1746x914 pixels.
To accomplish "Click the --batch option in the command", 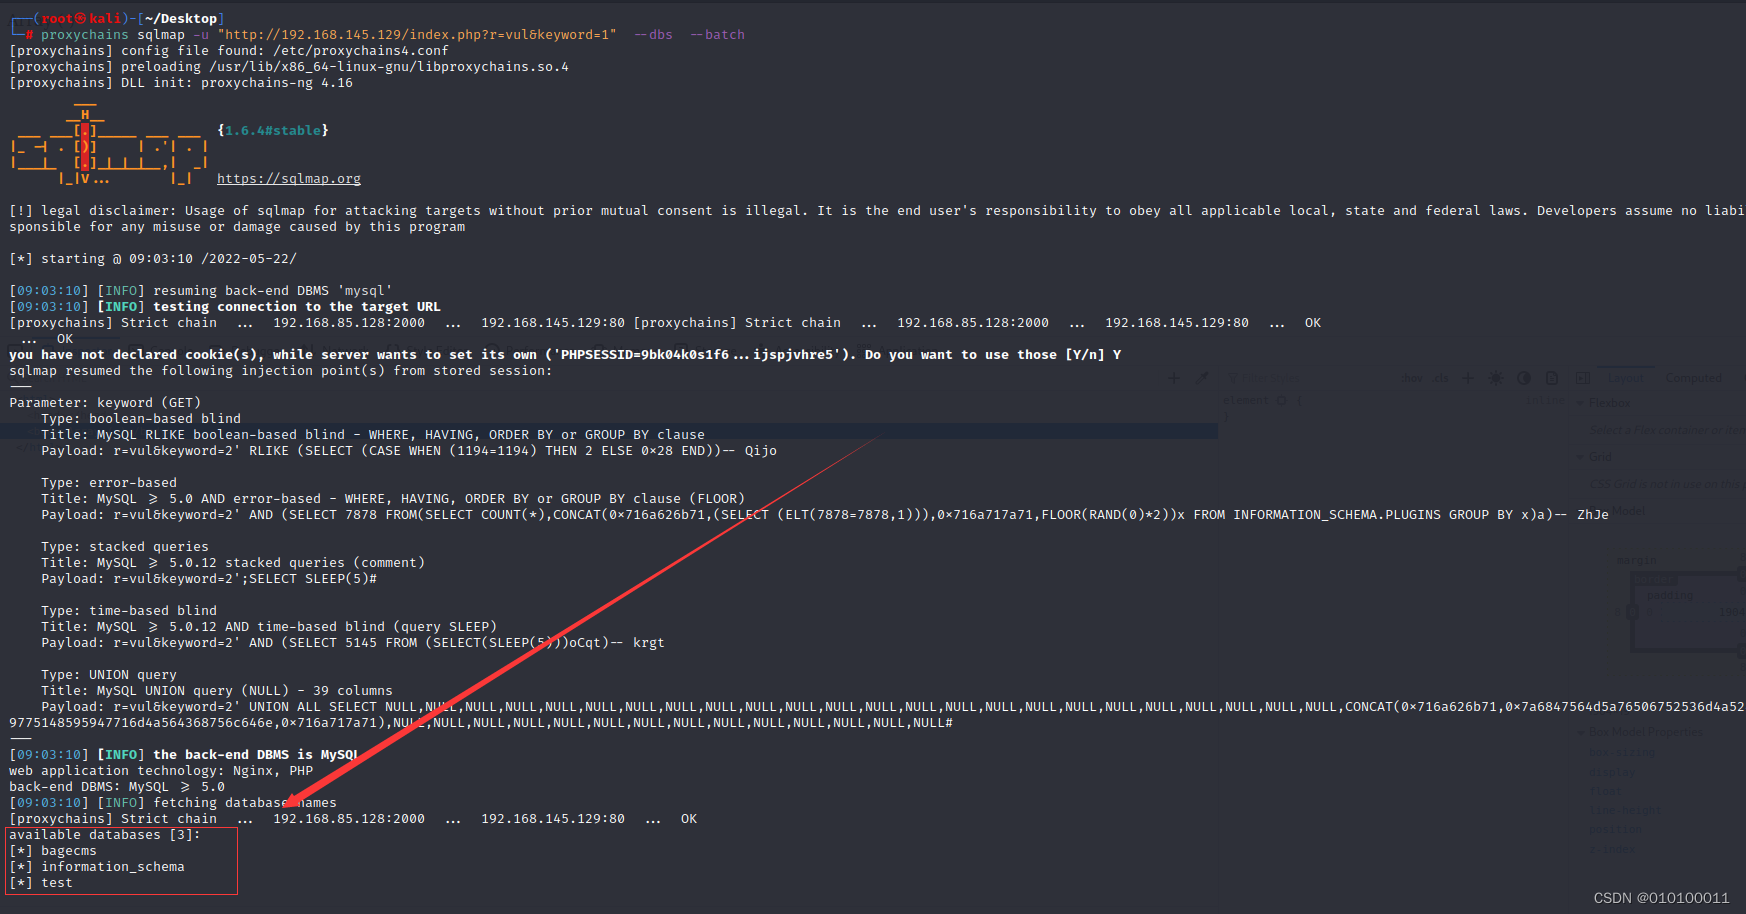I will [717, 35].
